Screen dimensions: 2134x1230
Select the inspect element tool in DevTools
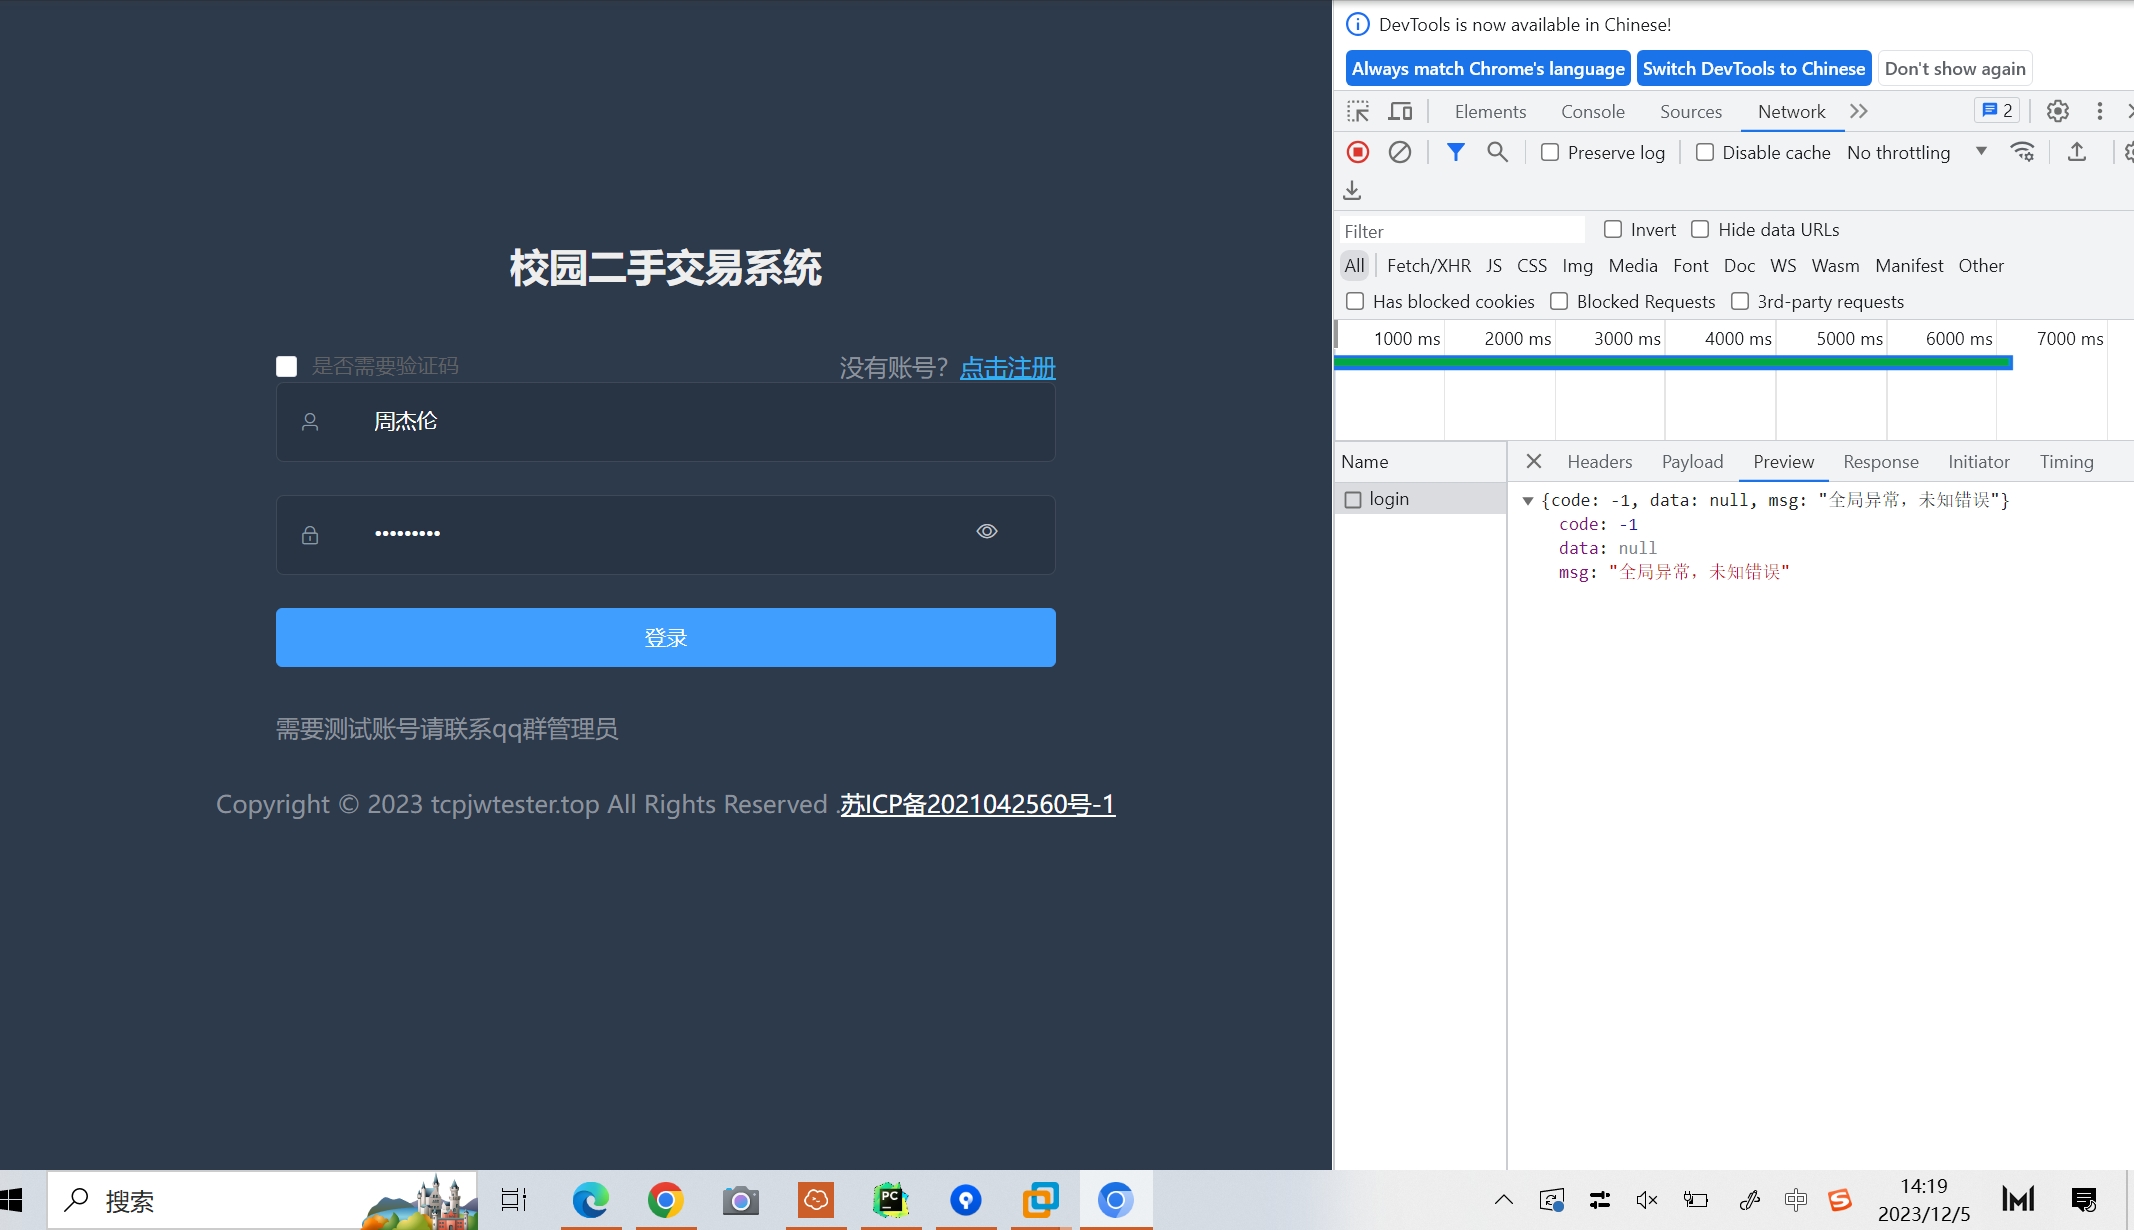pos(1357,111)
